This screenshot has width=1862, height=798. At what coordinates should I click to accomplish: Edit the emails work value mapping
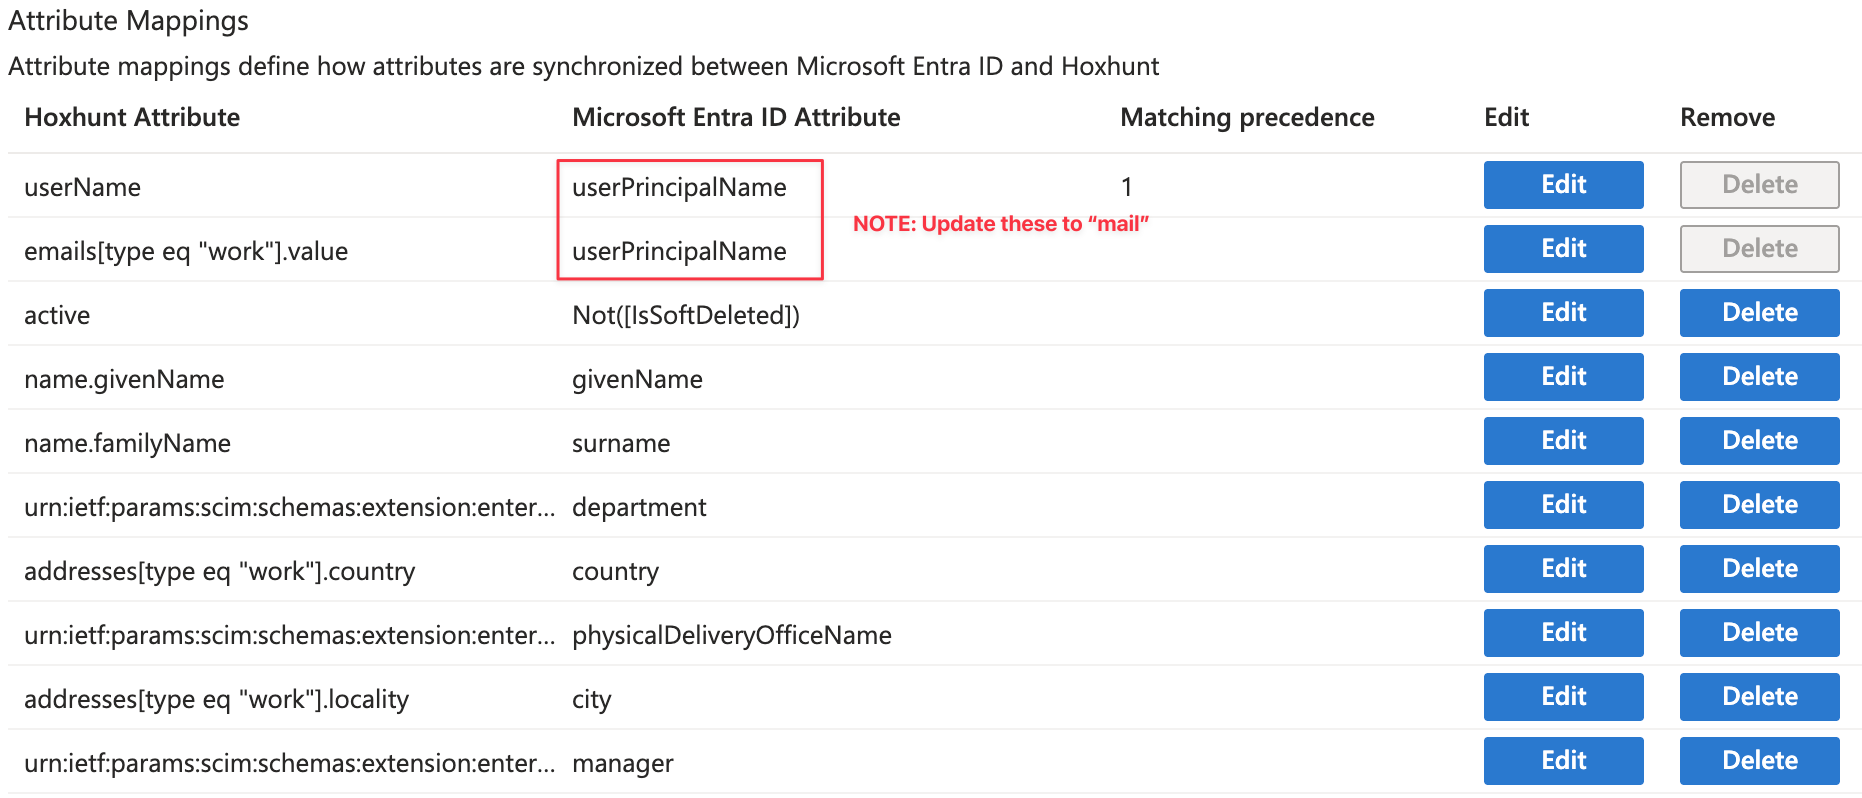click(1563, 249)
